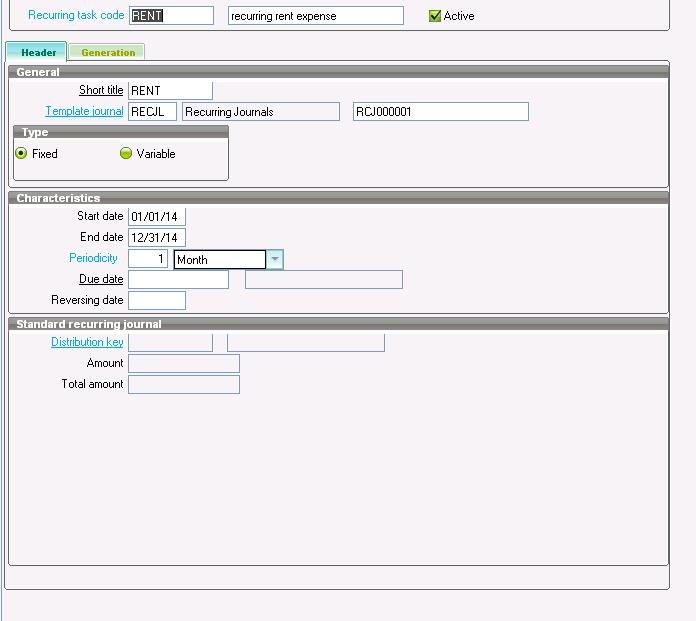Open the Periodicity unit dropdown arrow
The image size is (696, 621).
point(275,259)
